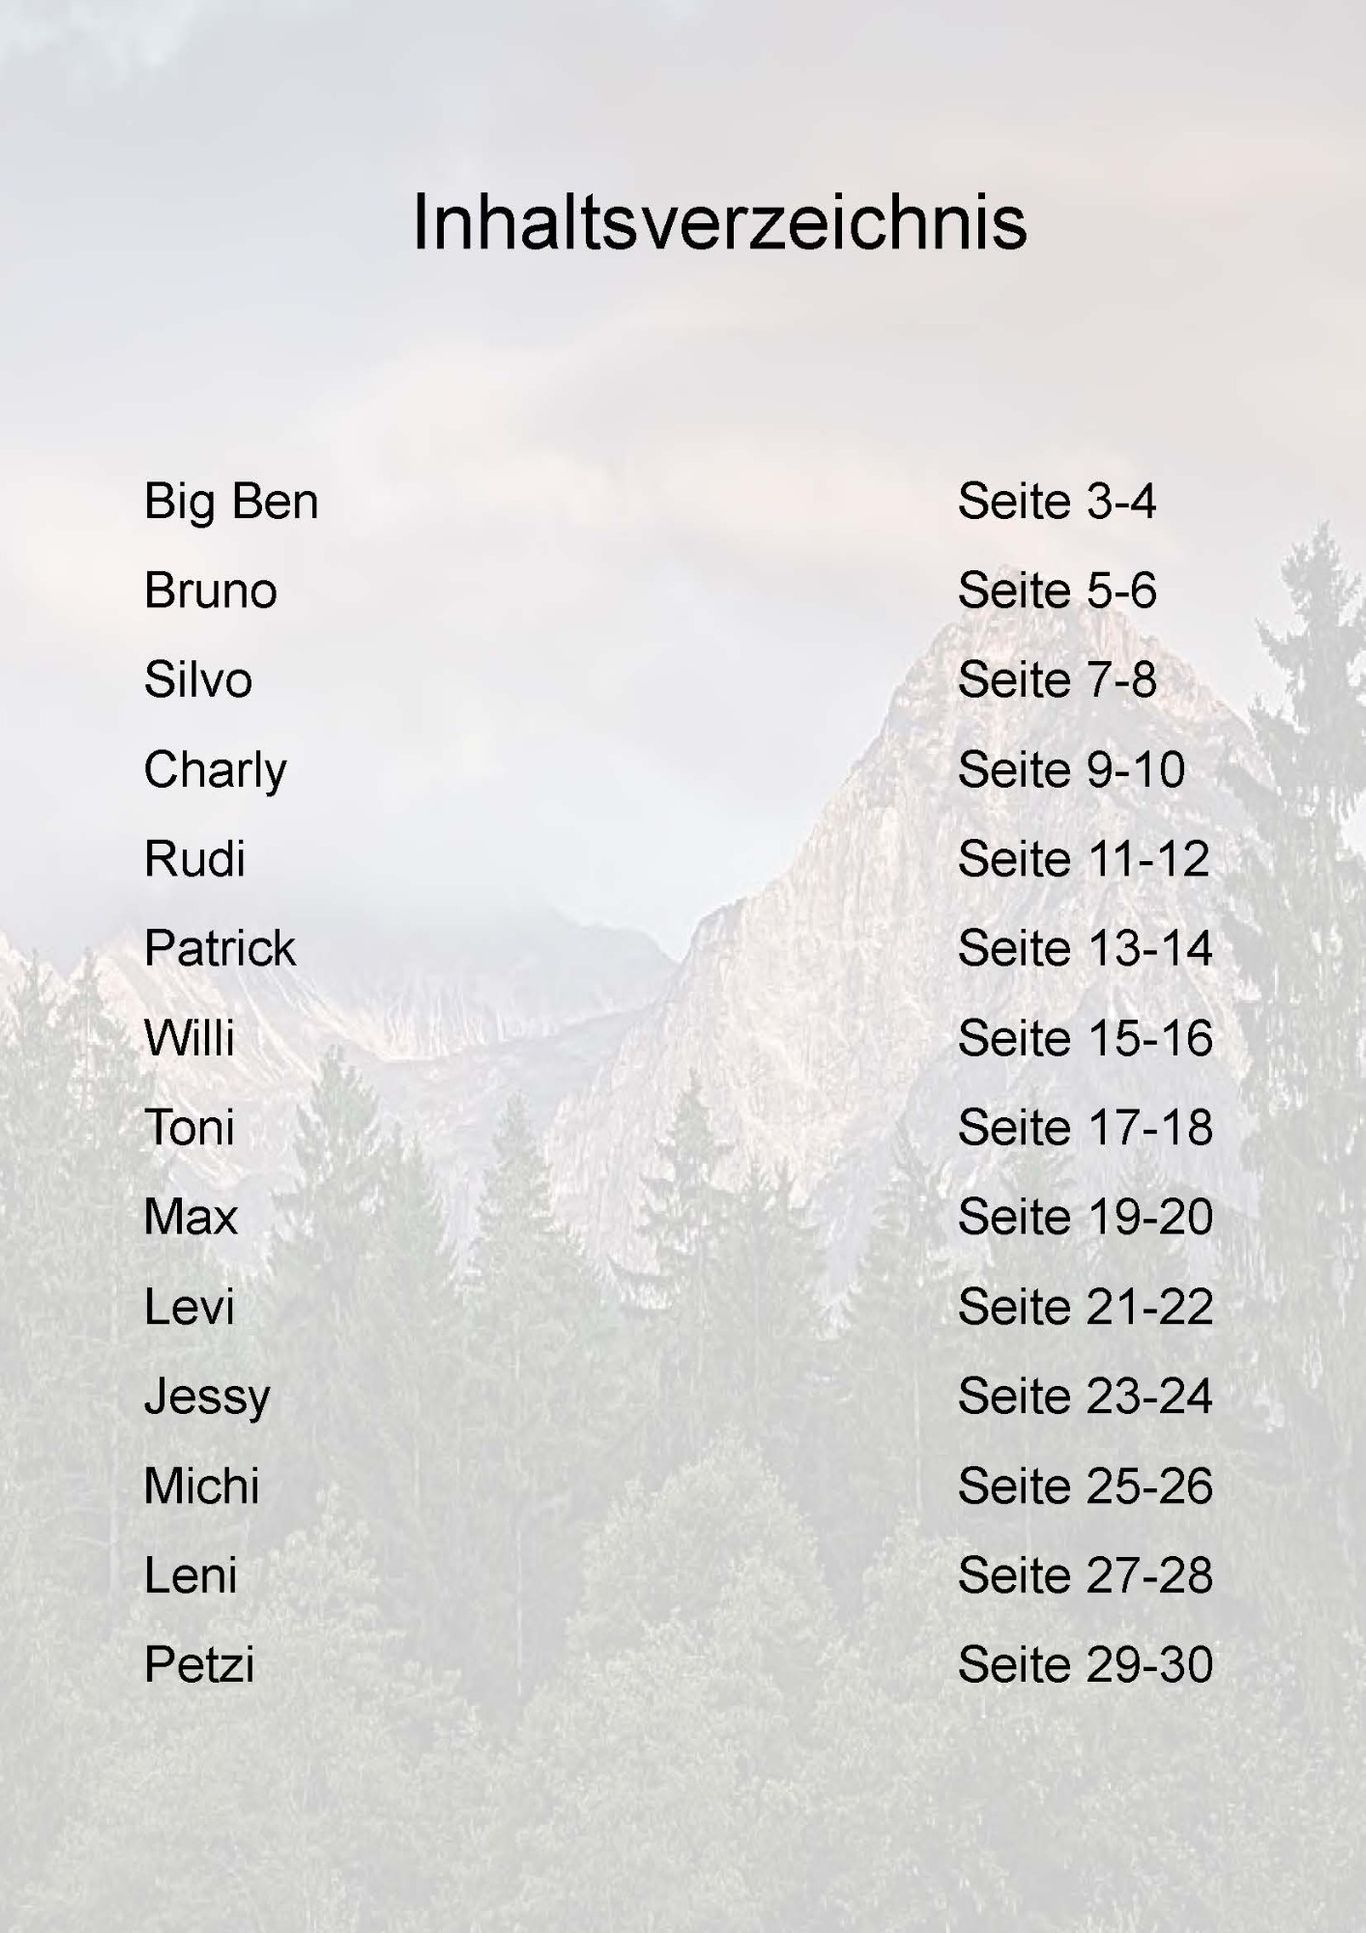Go to Seite 15-16 page reference

click(1085, 1038)
